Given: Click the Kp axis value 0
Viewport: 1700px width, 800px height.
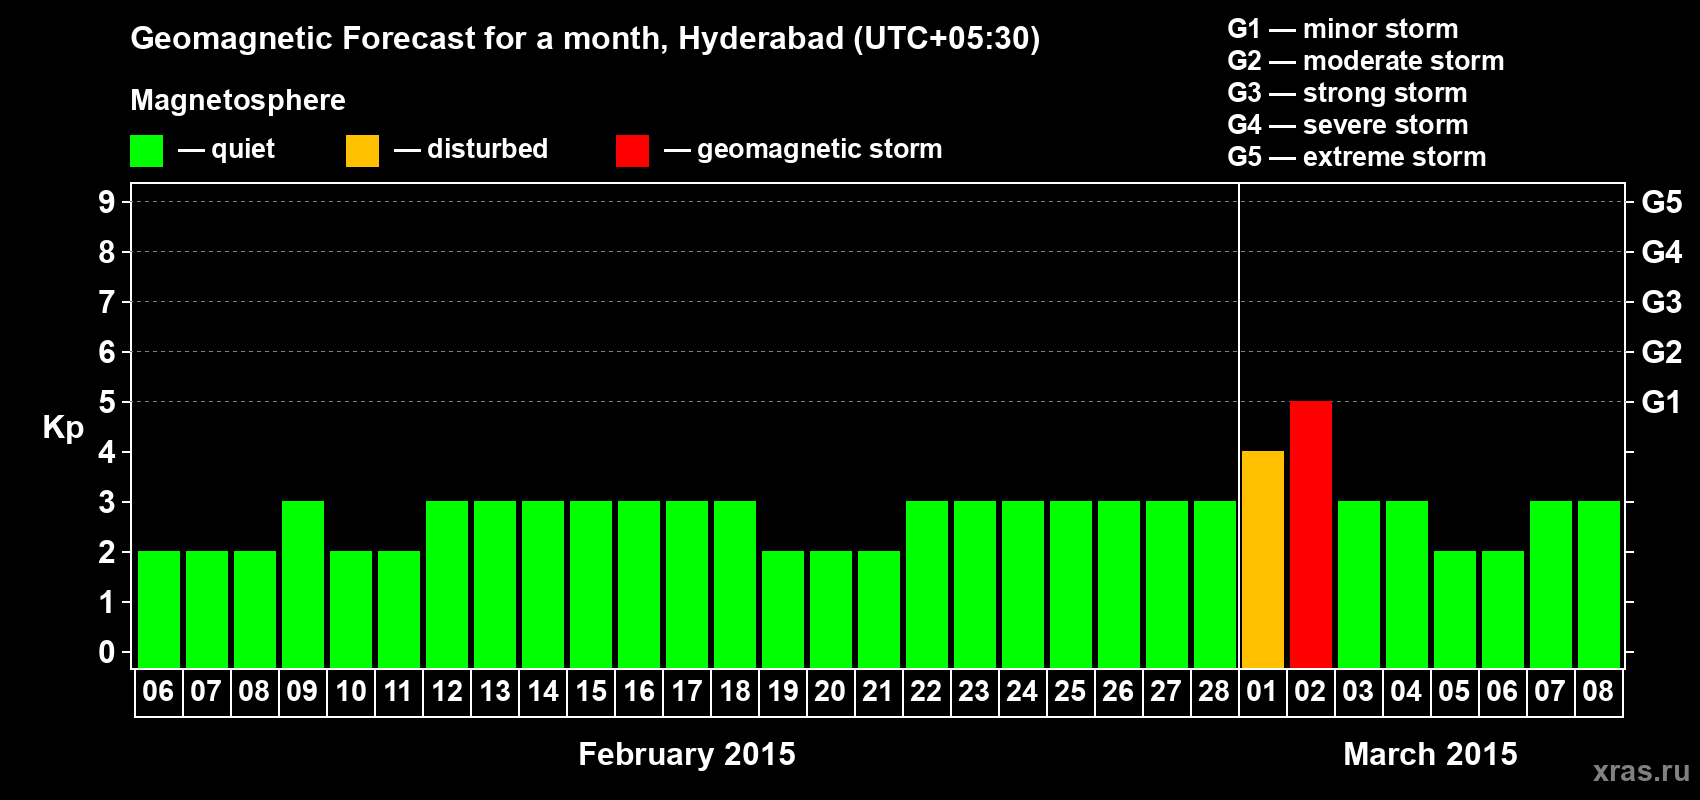Looking at the screenshot, I should click(x=107, y=652).
